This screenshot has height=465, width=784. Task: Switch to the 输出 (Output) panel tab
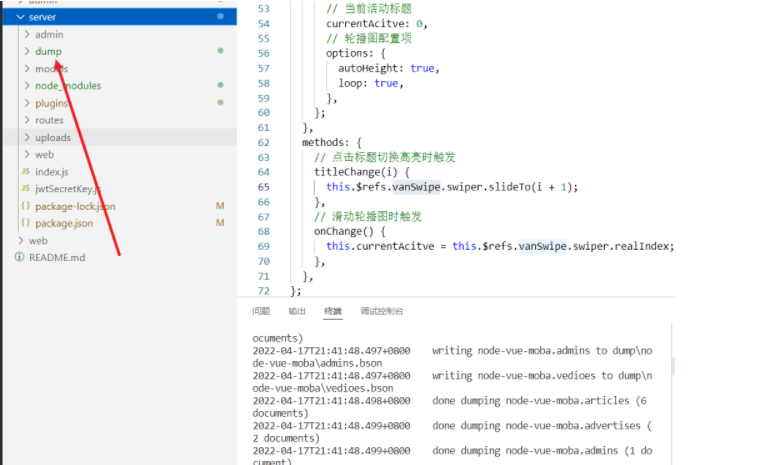297,311
